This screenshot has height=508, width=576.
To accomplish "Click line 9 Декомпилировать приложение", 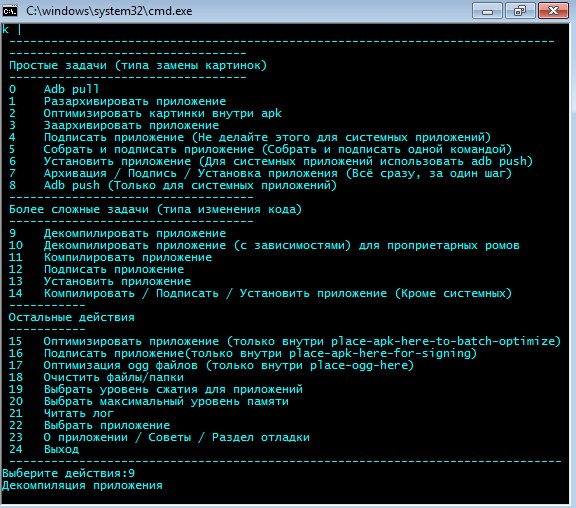I will click(x=118, y=233).
